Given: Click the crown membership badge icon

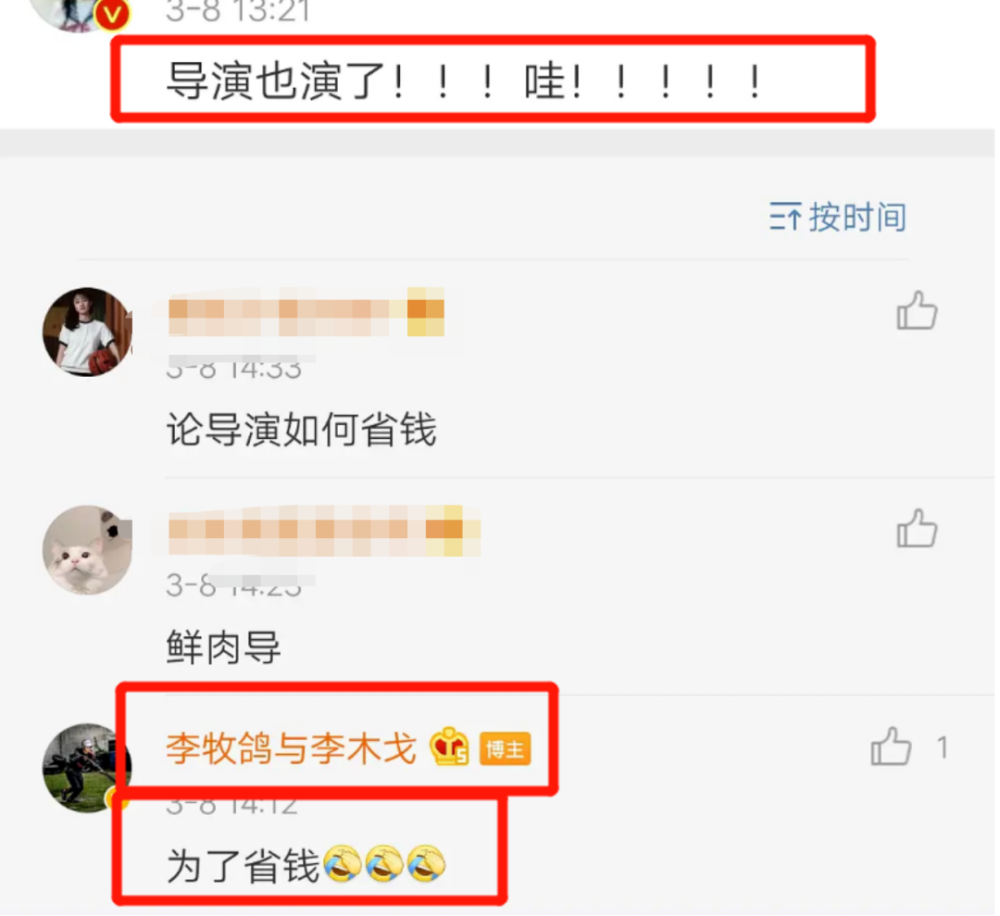Looking at the screenshot, I should pos(450,746).
